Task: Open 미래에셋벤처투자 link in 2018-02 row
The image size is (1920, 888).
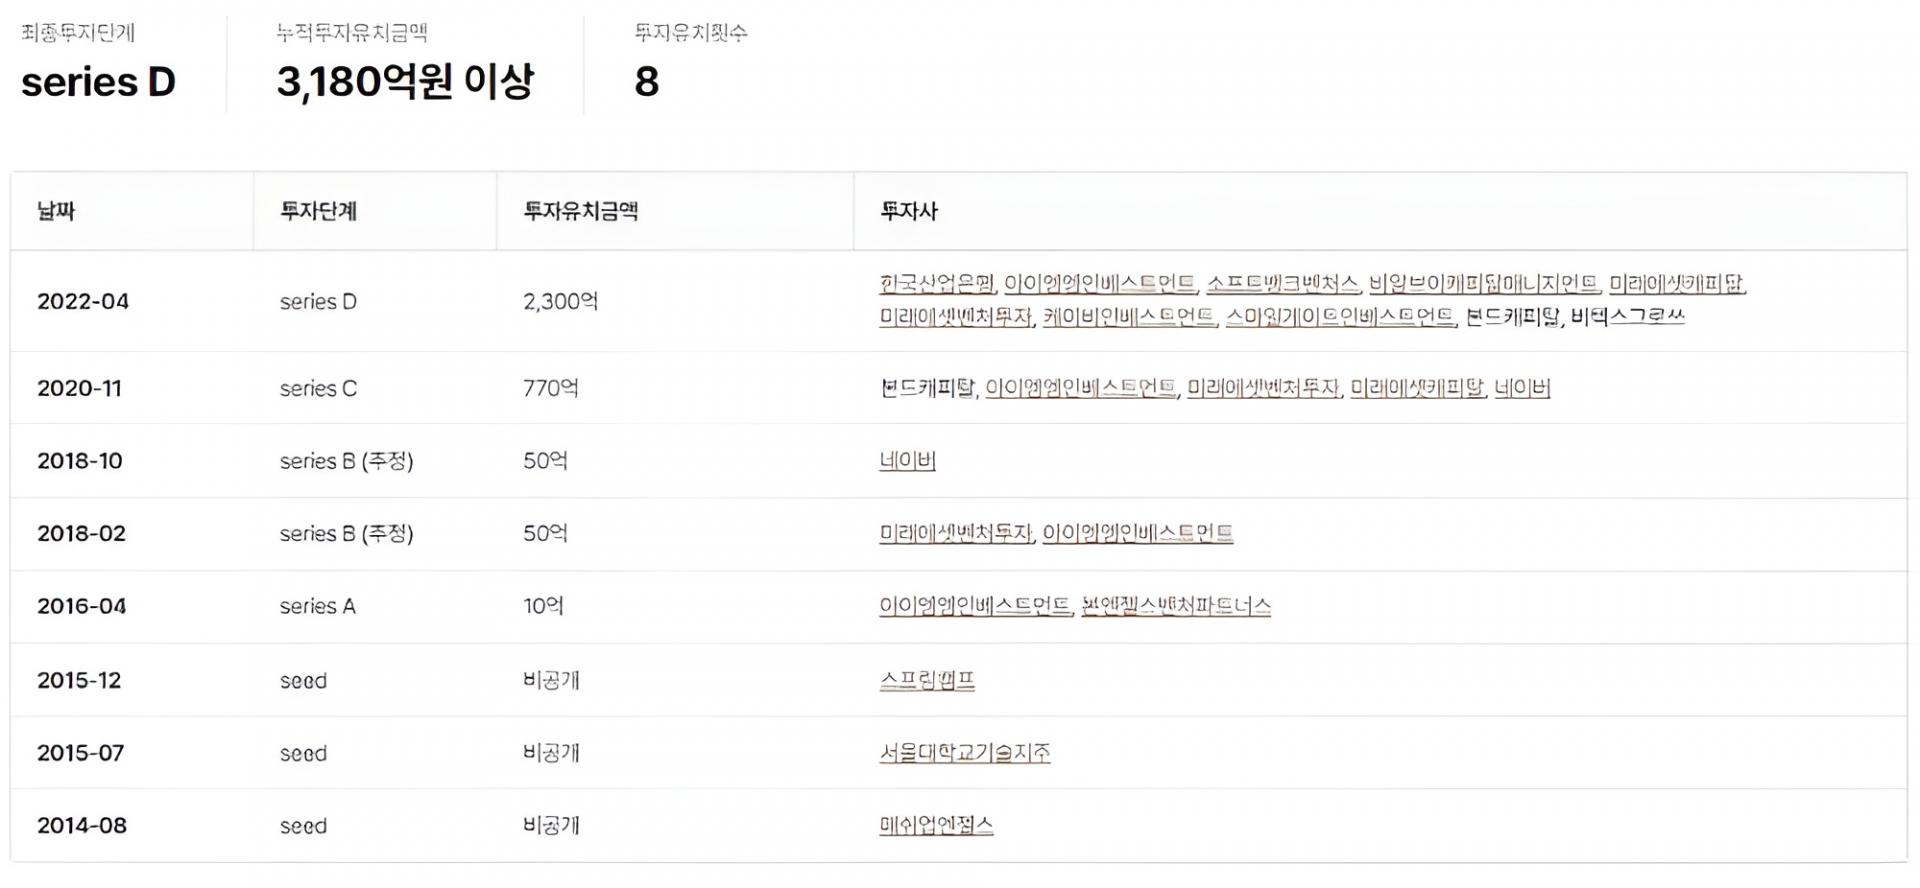Action: coord(955,534)
